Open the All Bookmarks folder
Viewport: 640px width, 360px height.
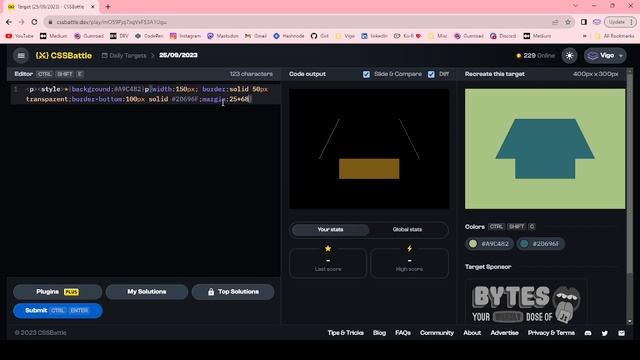[614, 36]
